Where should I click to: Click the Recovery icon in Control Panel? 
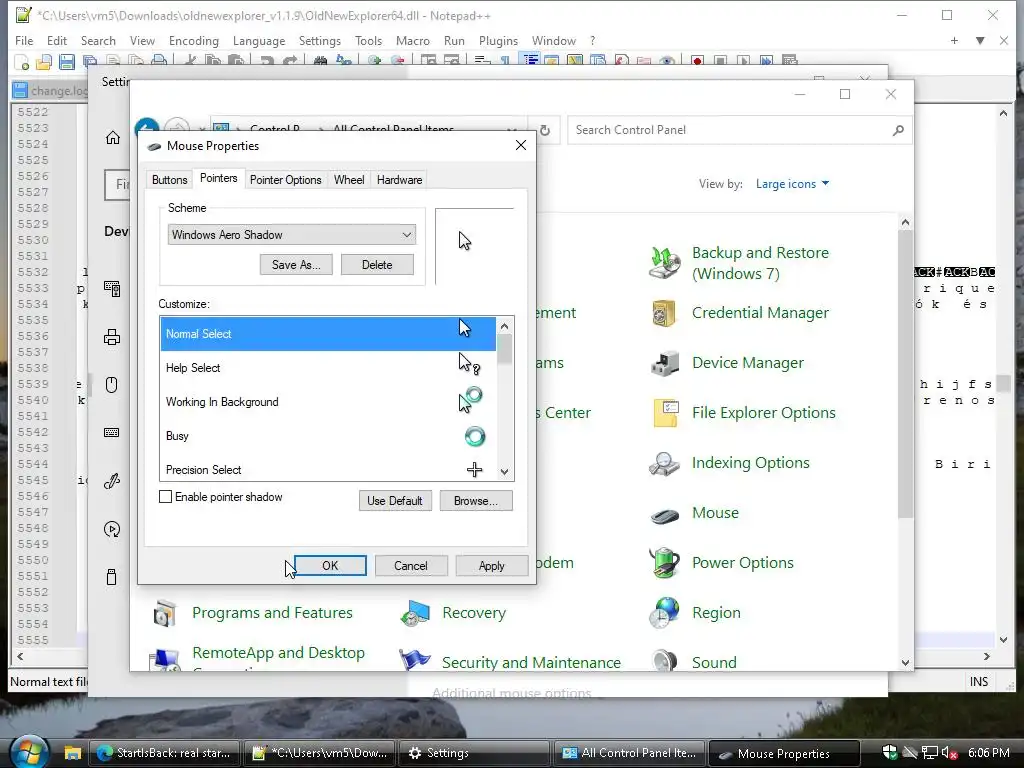click(415, 613)
